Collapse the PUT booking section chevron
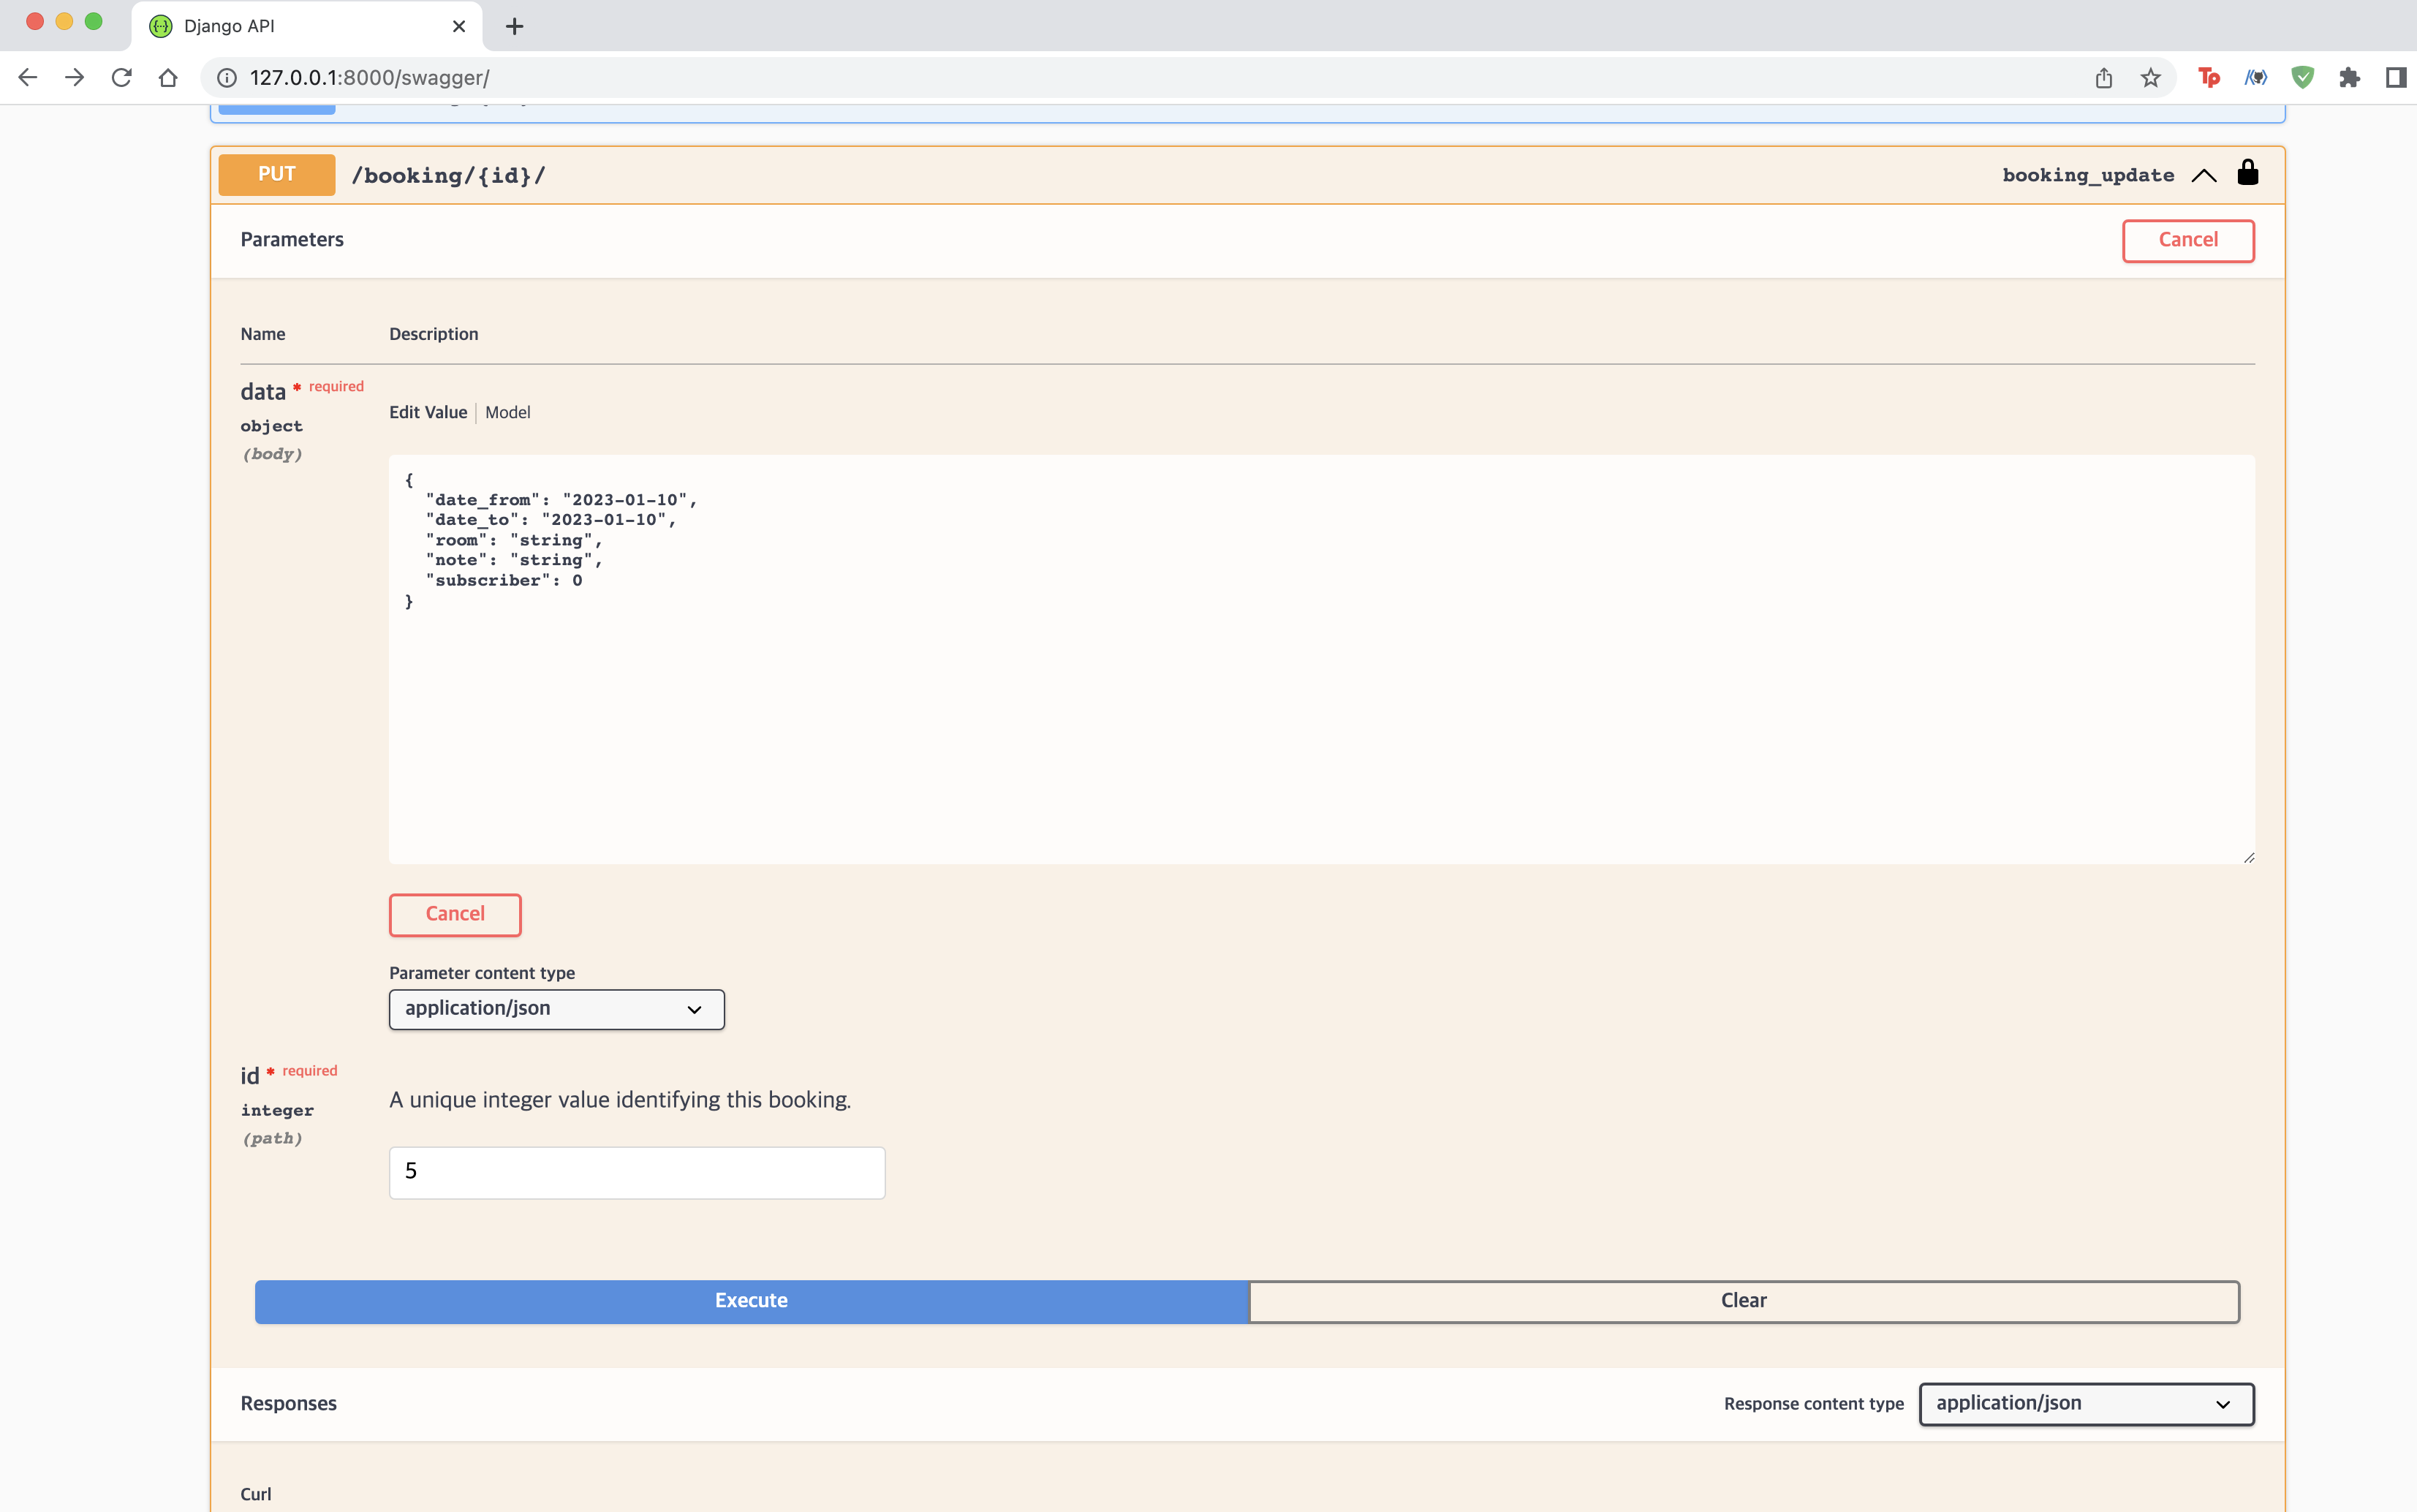Screen dimensions: 2417x1512 point(2203,175)
